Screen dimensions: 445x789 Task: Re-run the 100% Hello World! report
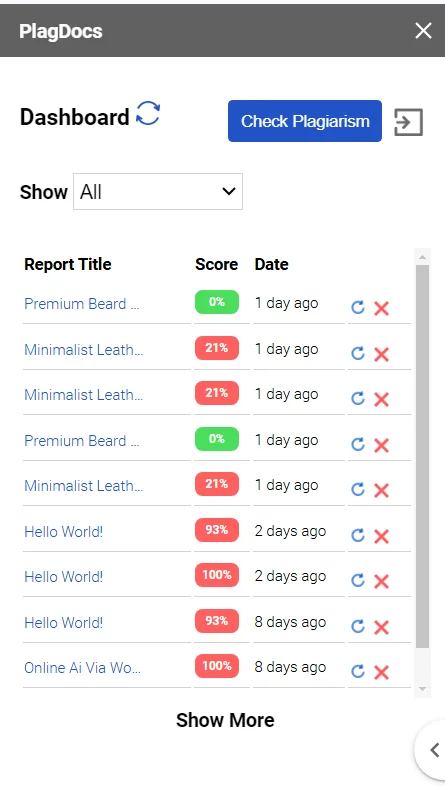tap(357, 581)
